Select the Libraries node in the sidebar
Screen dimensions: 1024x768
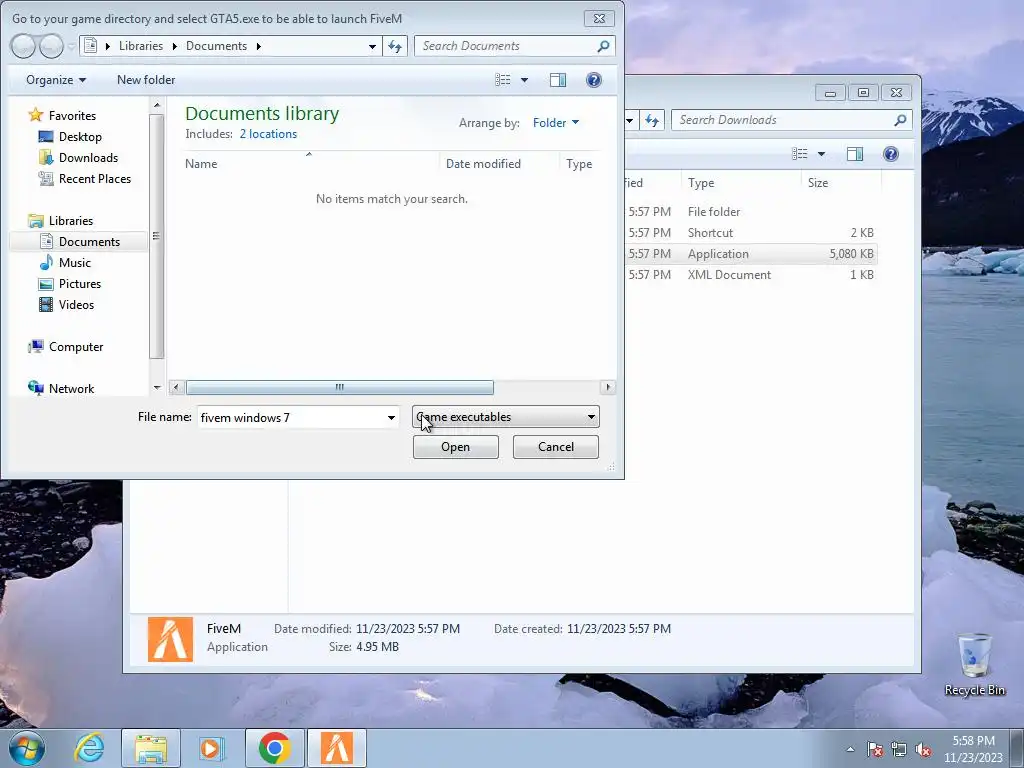tap(71, 221)
